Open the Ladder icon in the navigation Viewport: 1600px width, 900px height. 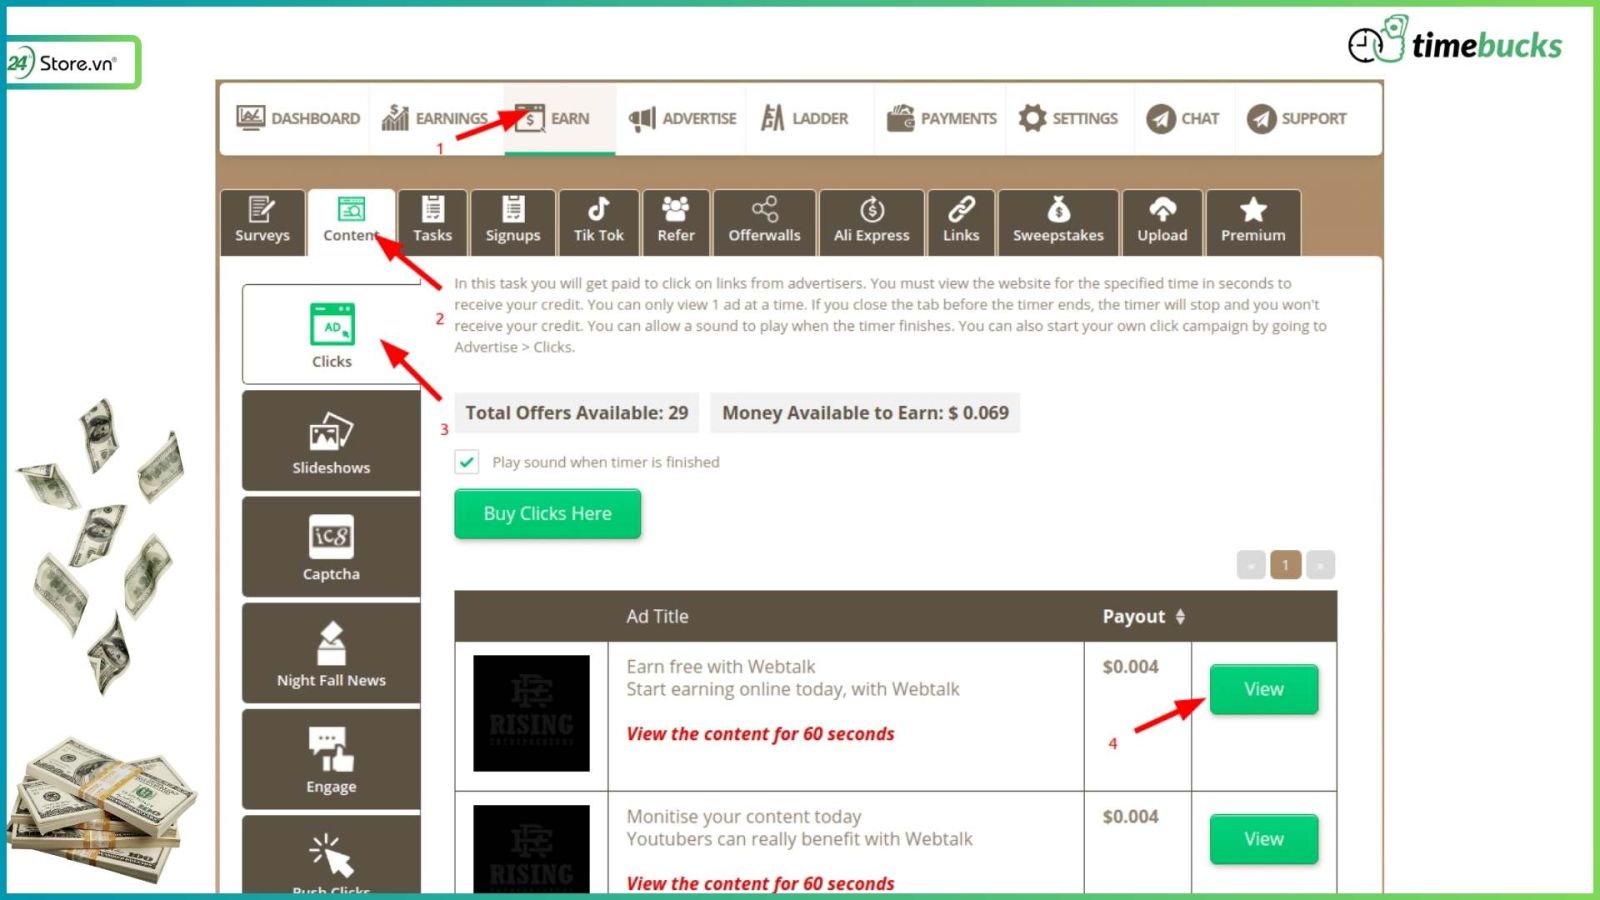coord(773,118)
